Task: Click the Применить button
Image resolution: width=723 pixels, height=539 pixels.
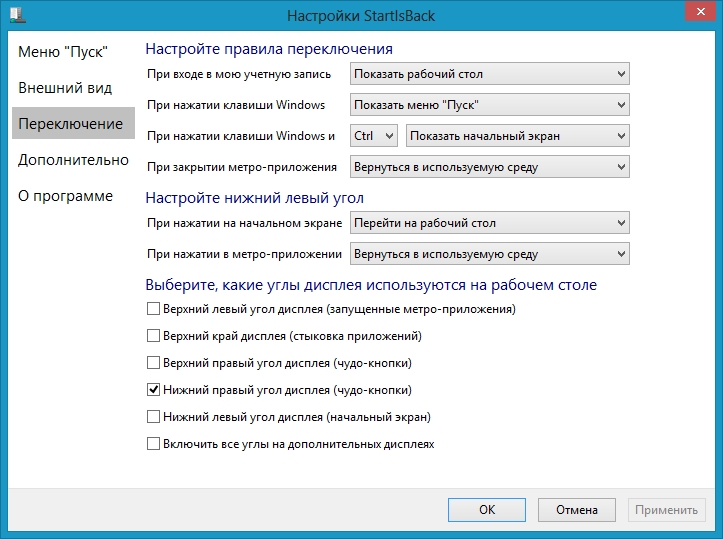Action: 666,509
